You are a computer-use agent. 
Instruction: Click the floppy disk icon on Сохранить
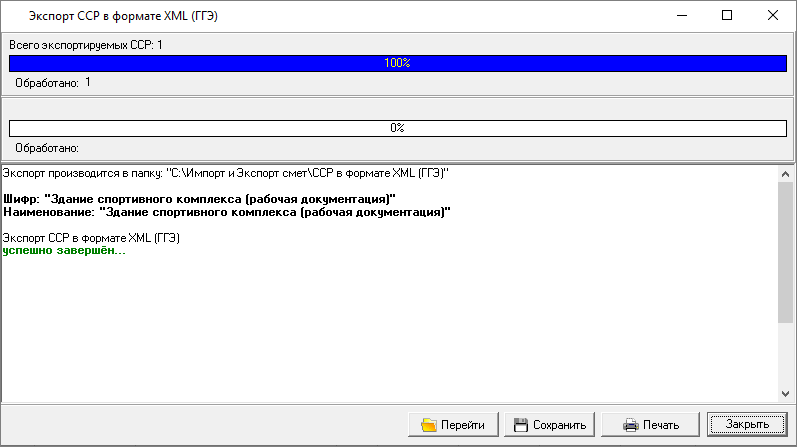point(520,424)
